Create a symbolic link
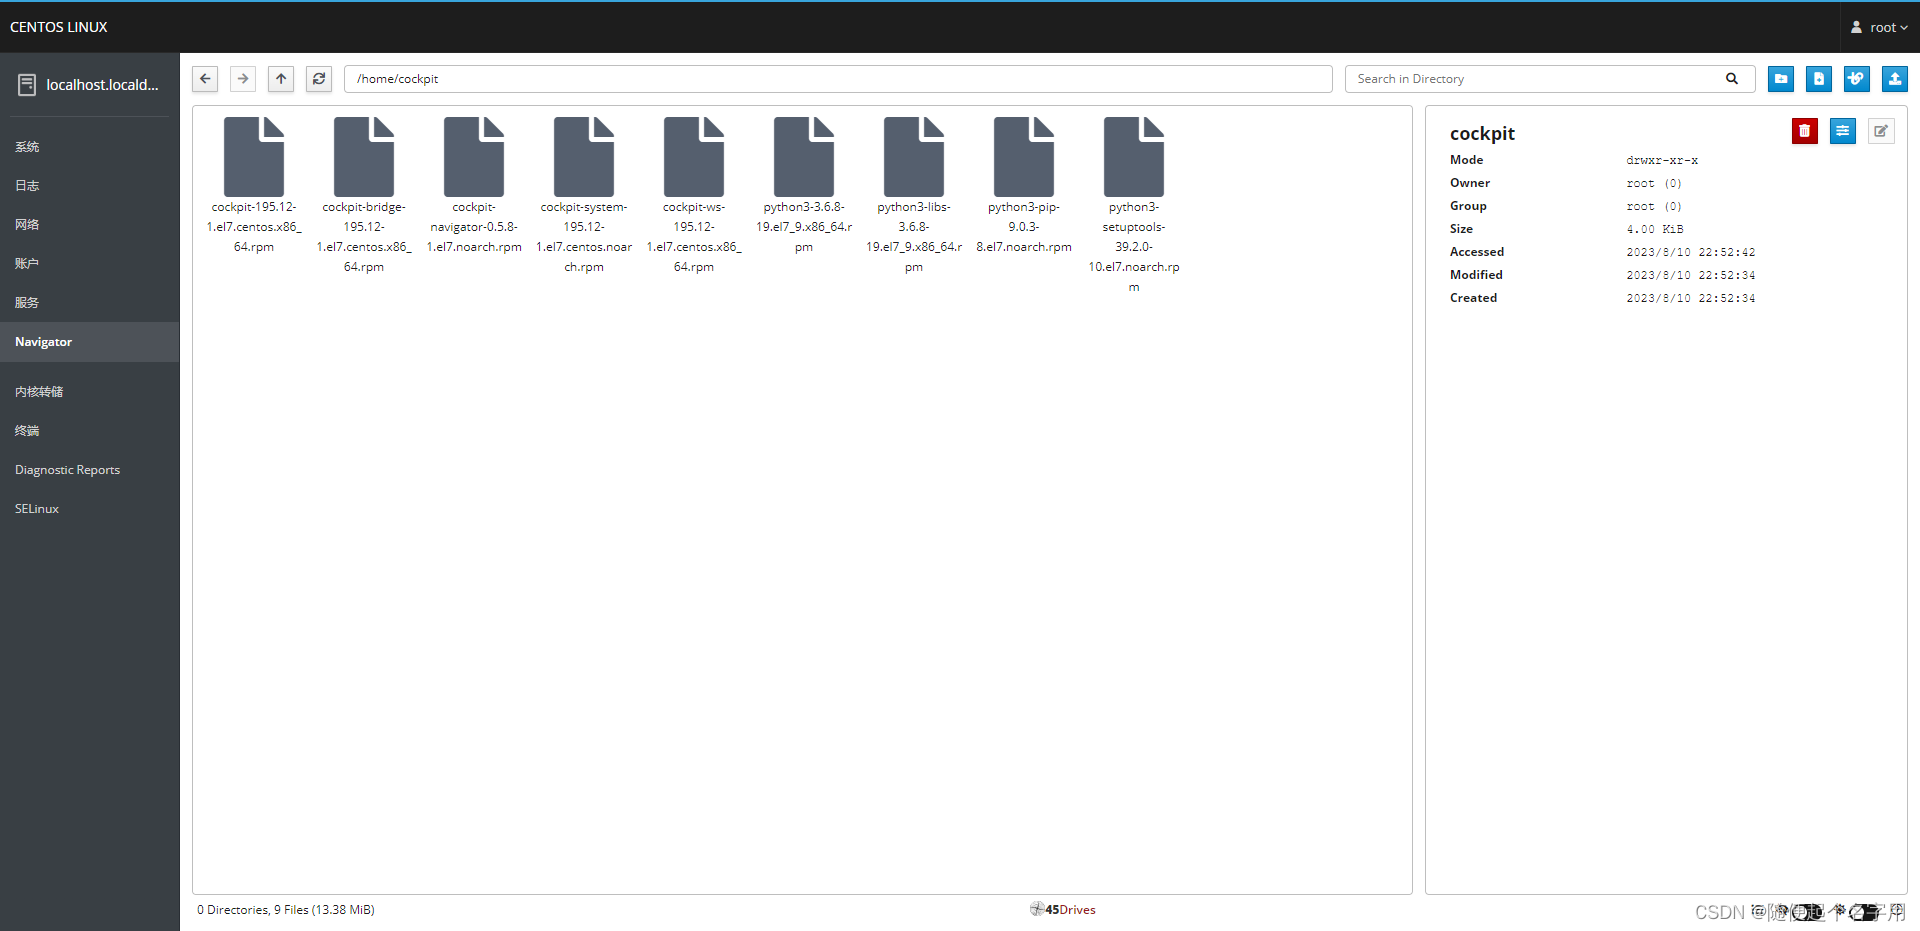 pyautogui.click(x=1856, y=78)
